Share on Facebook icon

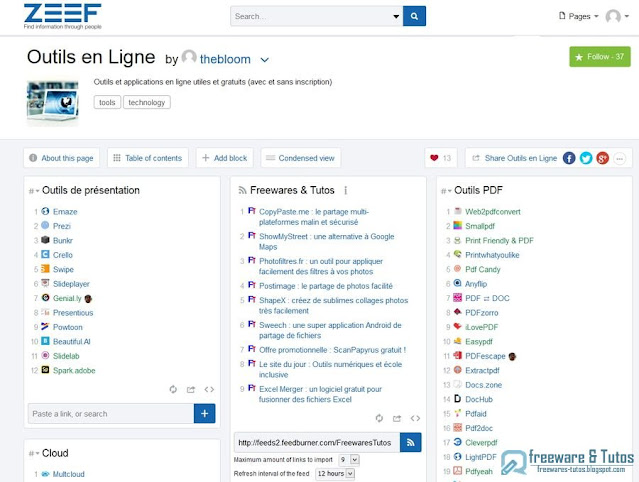569,158
